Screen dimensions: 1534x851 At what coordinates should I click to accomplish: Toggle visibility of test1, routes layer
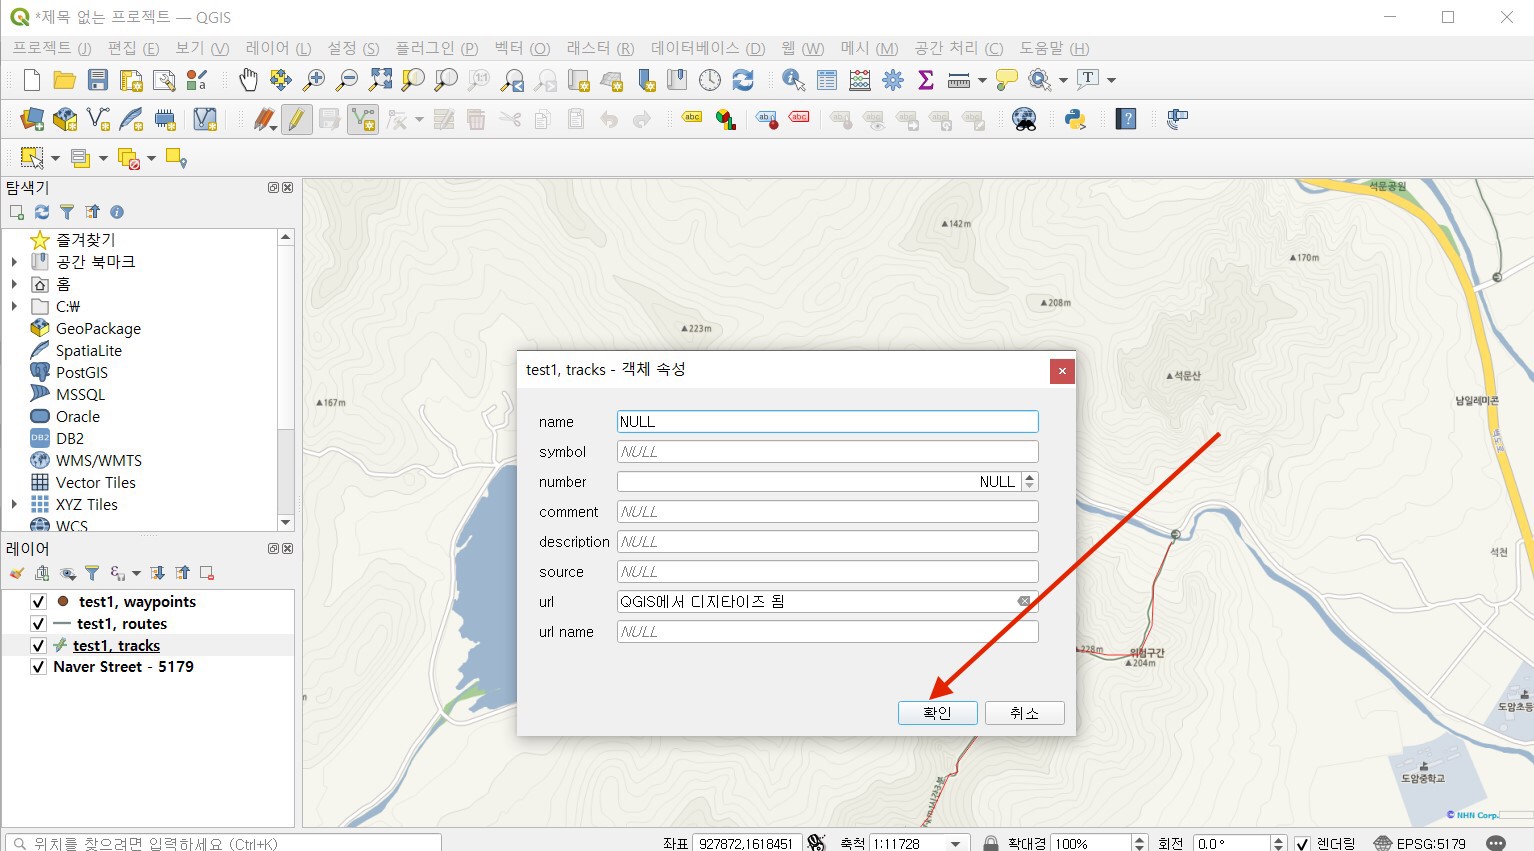pyautogui.click(x=38, y=624)
